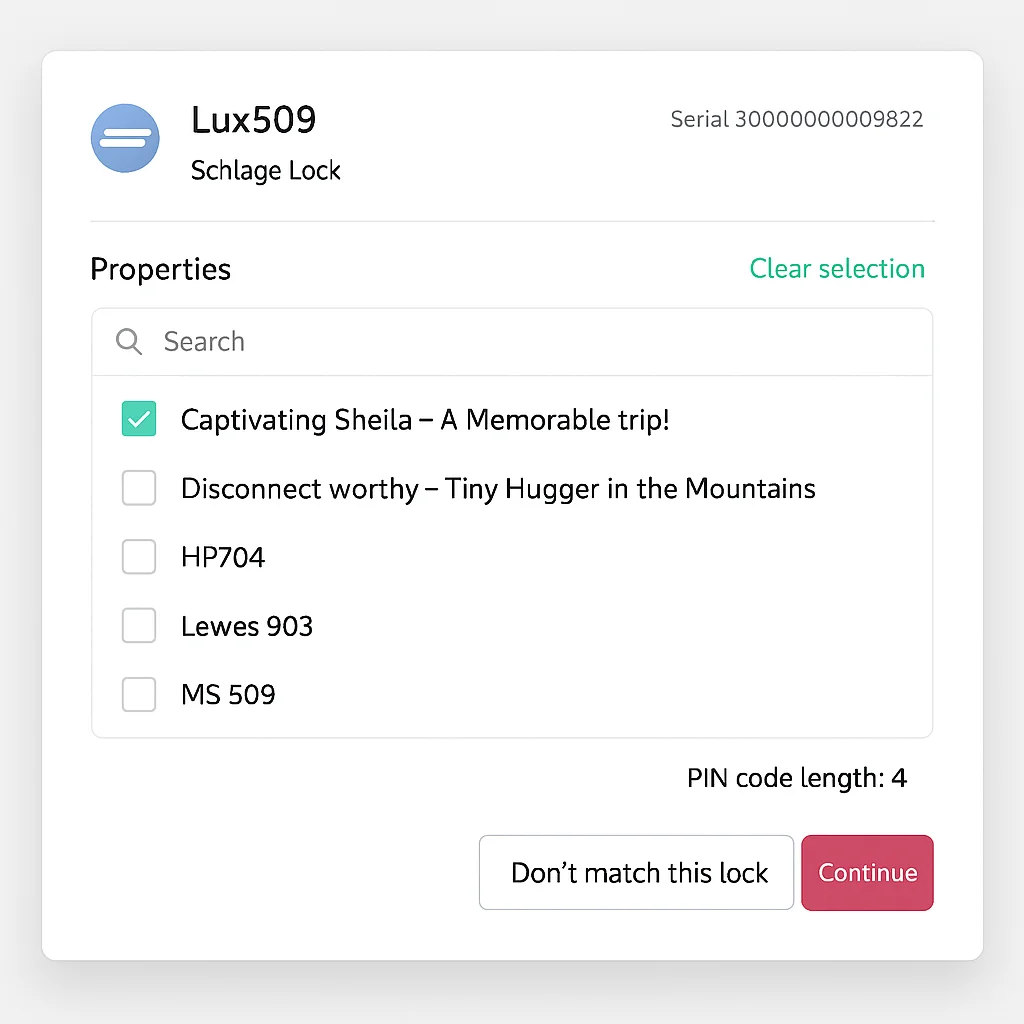Click the Serial 30000000009822 text
Image resolution: width=1024 pixels, height=1024 pixels.
(796, 120)
